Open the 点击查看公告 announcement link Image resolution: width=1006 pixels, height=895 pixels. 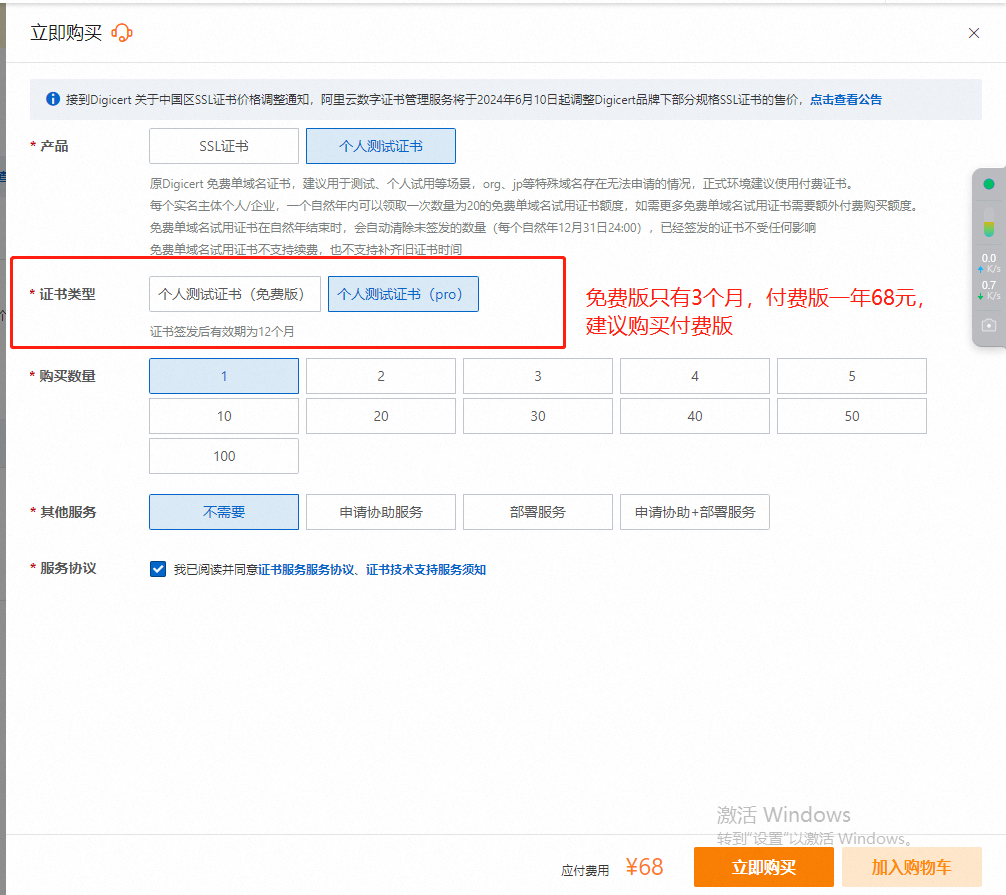pyautogui.click(x=846, y=99)
